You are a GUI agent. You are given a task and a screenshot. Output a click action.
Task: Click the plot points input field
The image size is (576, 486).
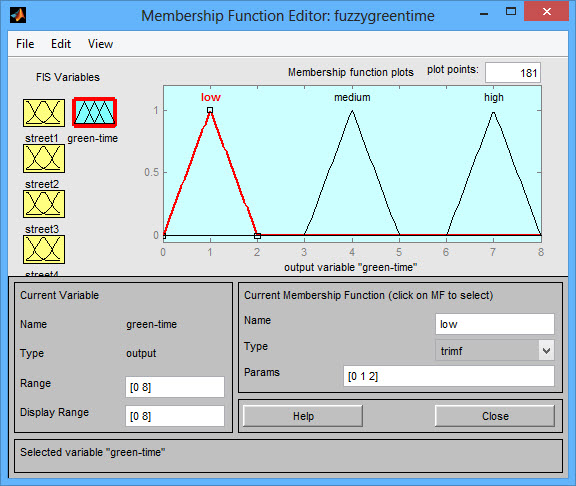[512, 73]
